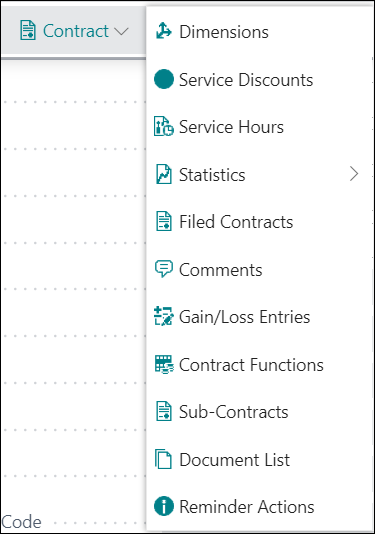Viewport: 375px width, 534px height.
Task: Click the Service Hours clock icon
Action: 164,126
